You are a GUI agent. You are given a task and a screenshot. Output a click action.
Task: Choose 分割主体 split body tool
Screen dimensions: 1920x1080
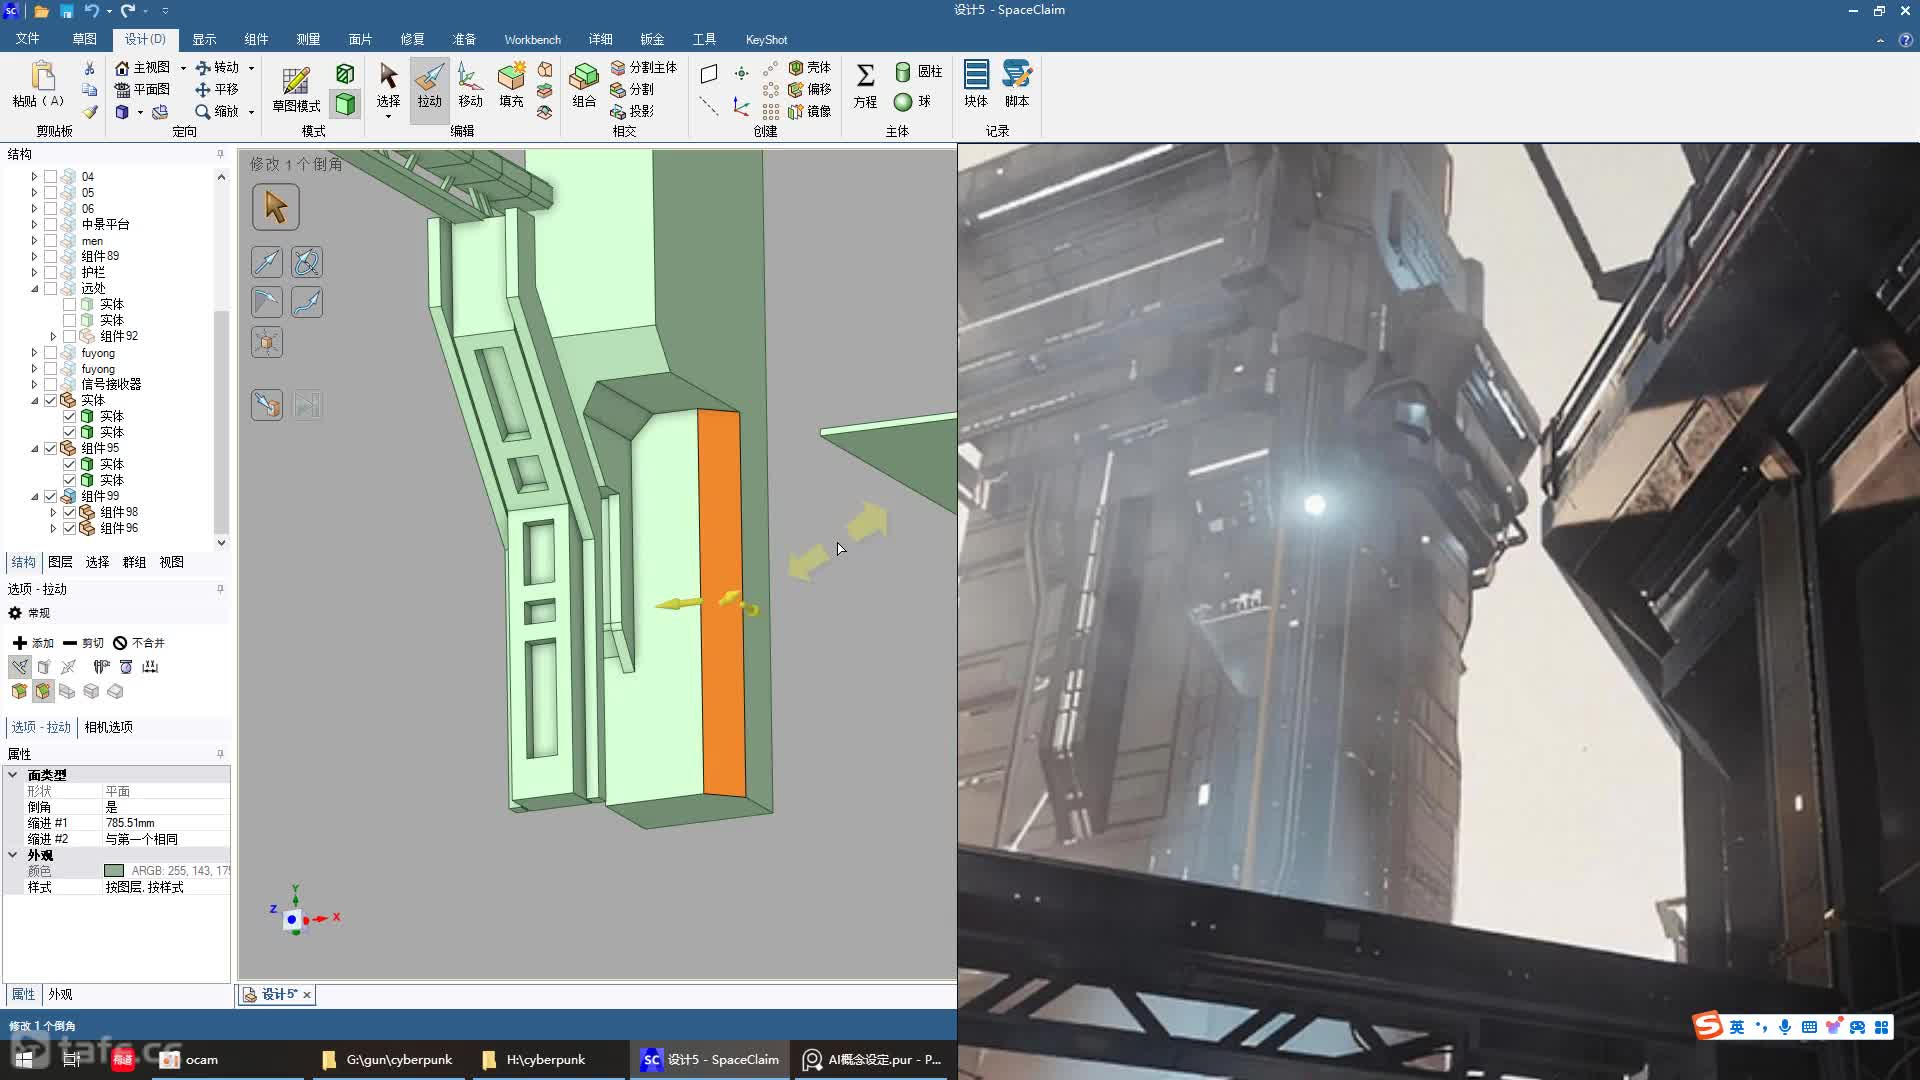pos(643,67)
